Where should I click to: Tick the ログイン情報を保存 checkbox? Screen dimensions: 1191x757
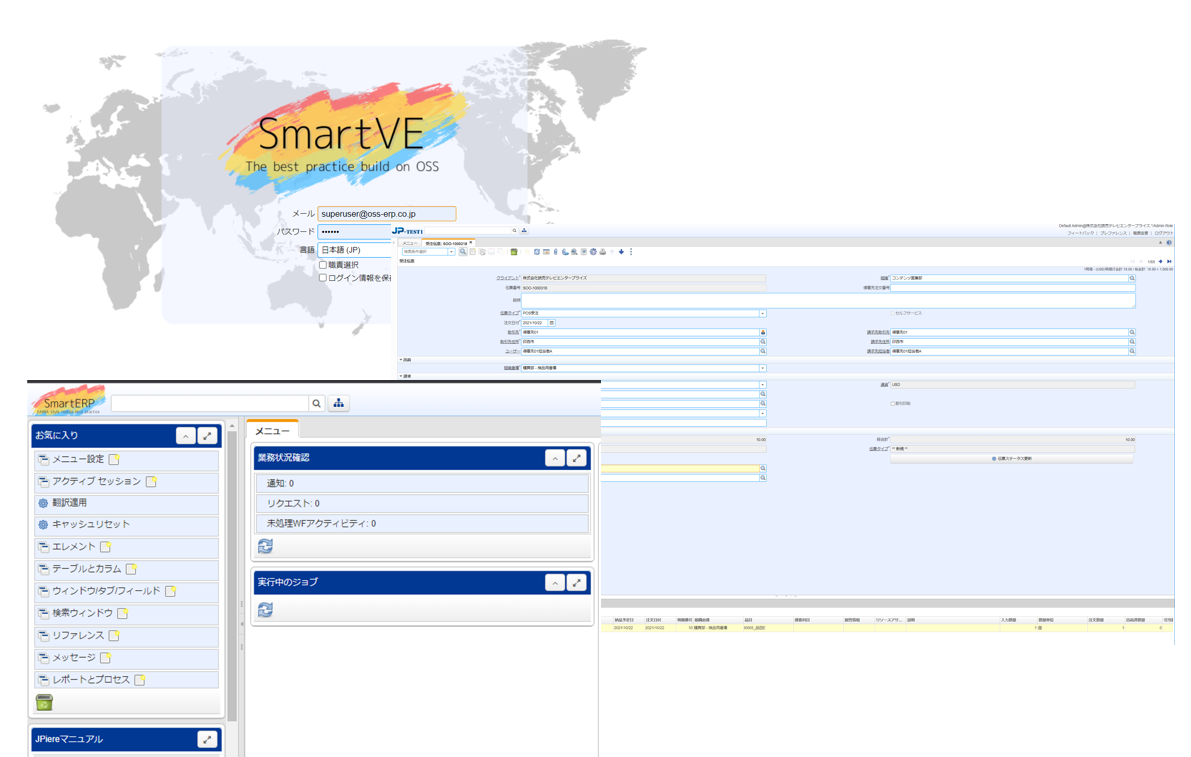coord(323,278)
